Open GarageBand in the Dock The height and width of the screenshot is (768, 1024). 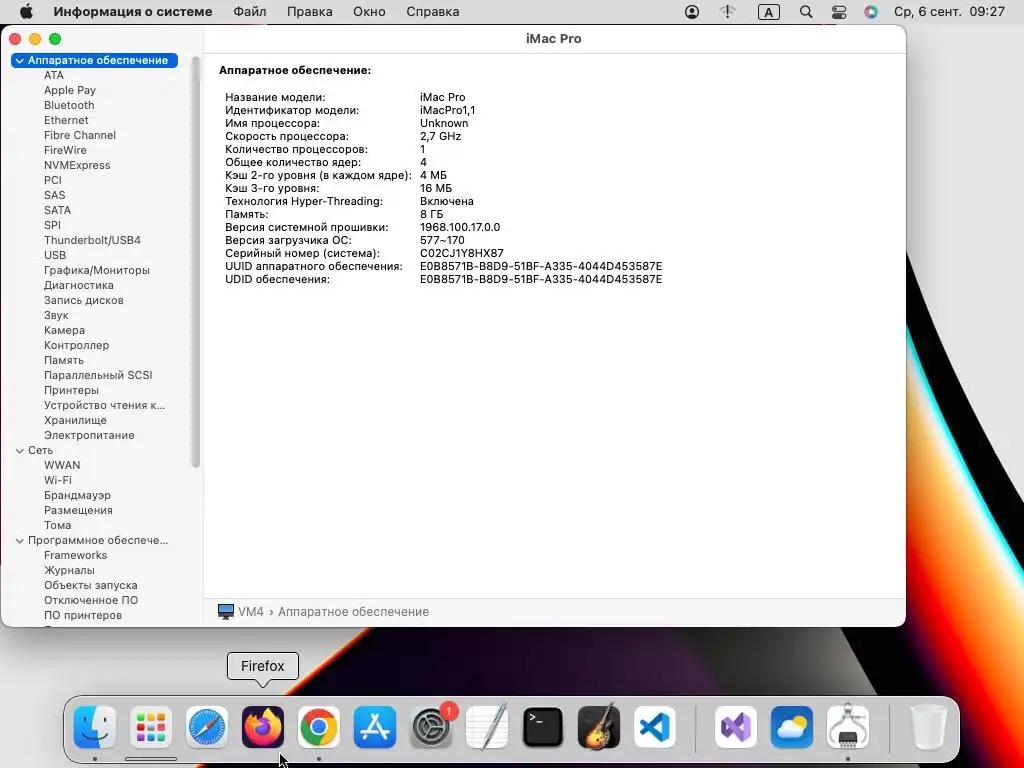tap(599, 727)
